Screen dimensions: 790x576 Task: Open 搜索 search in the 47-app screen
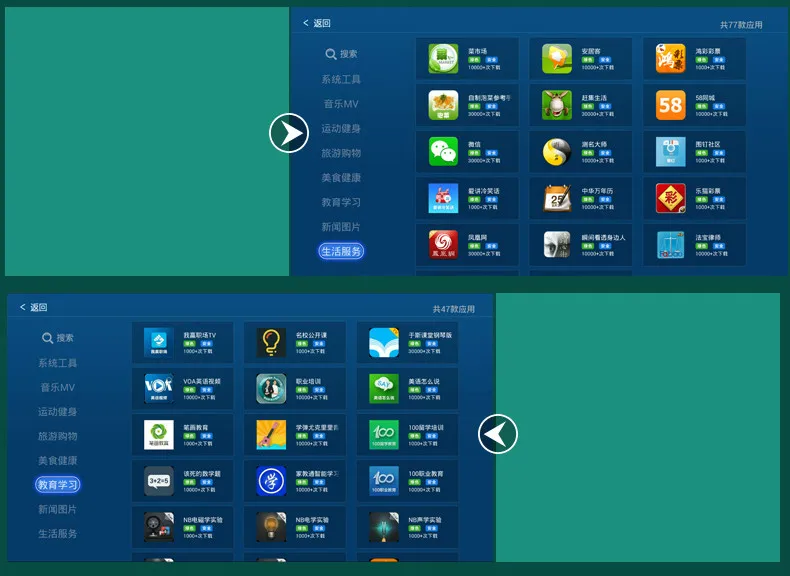coord(57,338)
